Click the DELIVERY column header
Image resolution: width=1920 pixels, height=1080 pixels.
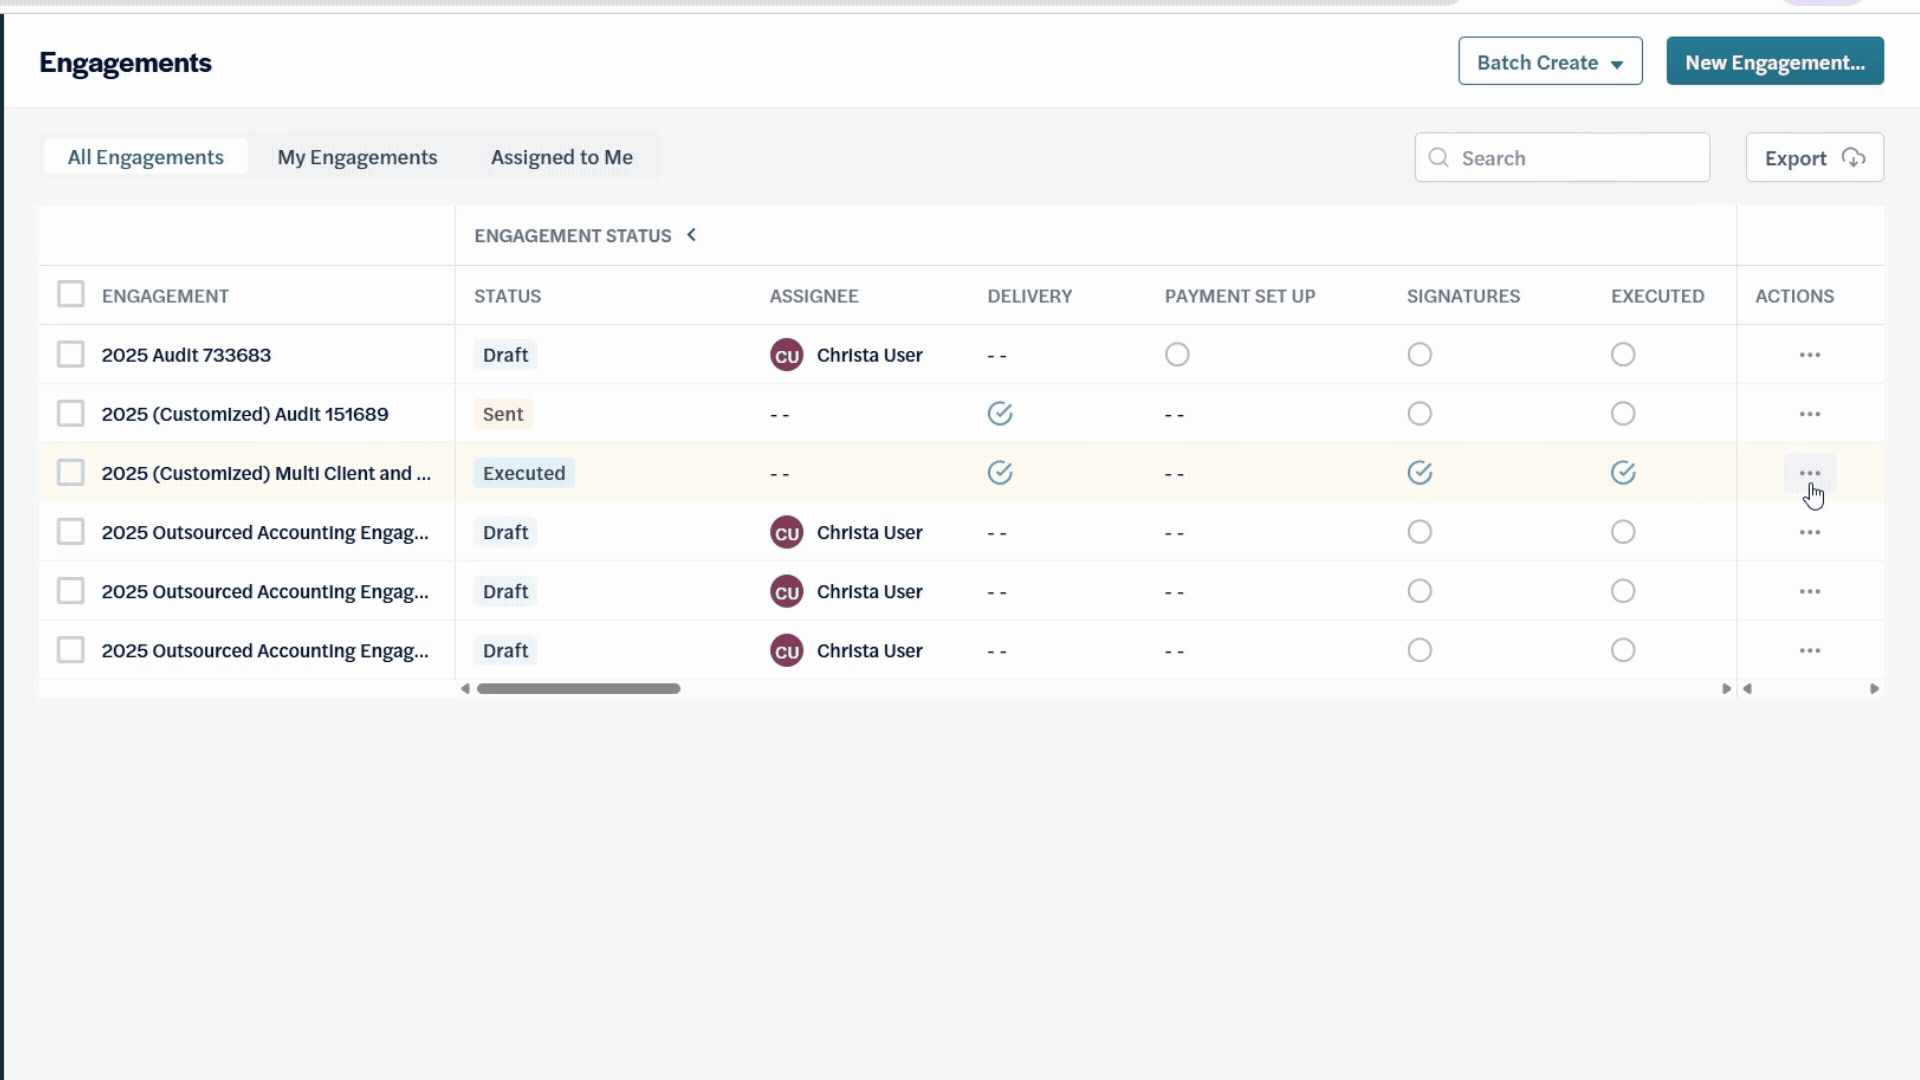(1030, 296)
